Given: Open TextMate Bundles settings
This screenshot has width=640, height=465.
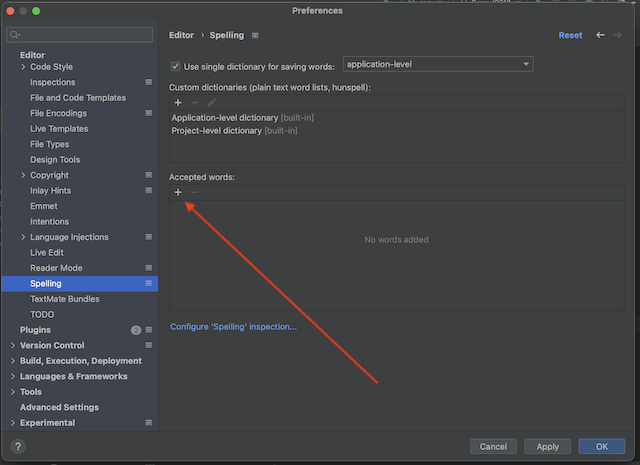Looking at the screenshot, I should point(65,299).
